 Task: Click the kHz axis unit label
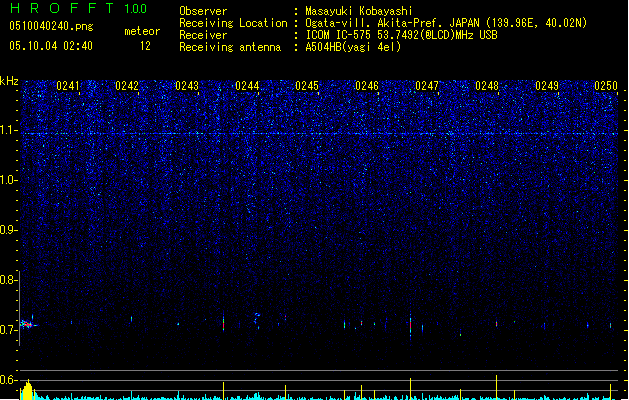coord(9,81)
